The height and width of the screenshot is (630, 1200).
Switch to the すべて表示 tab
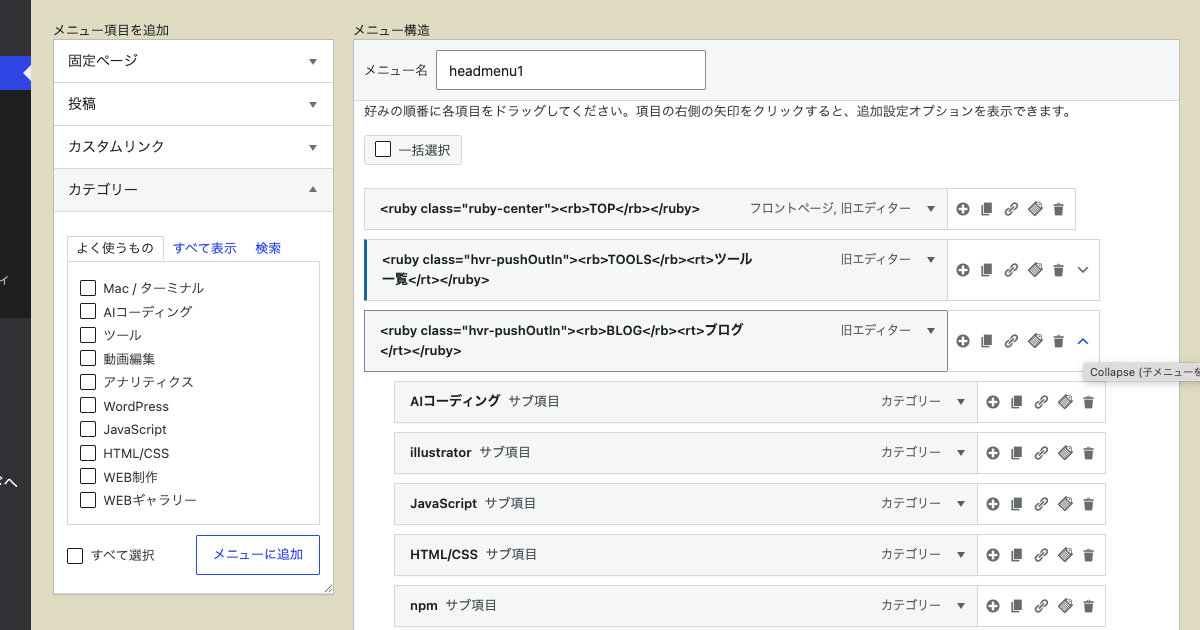205,248
